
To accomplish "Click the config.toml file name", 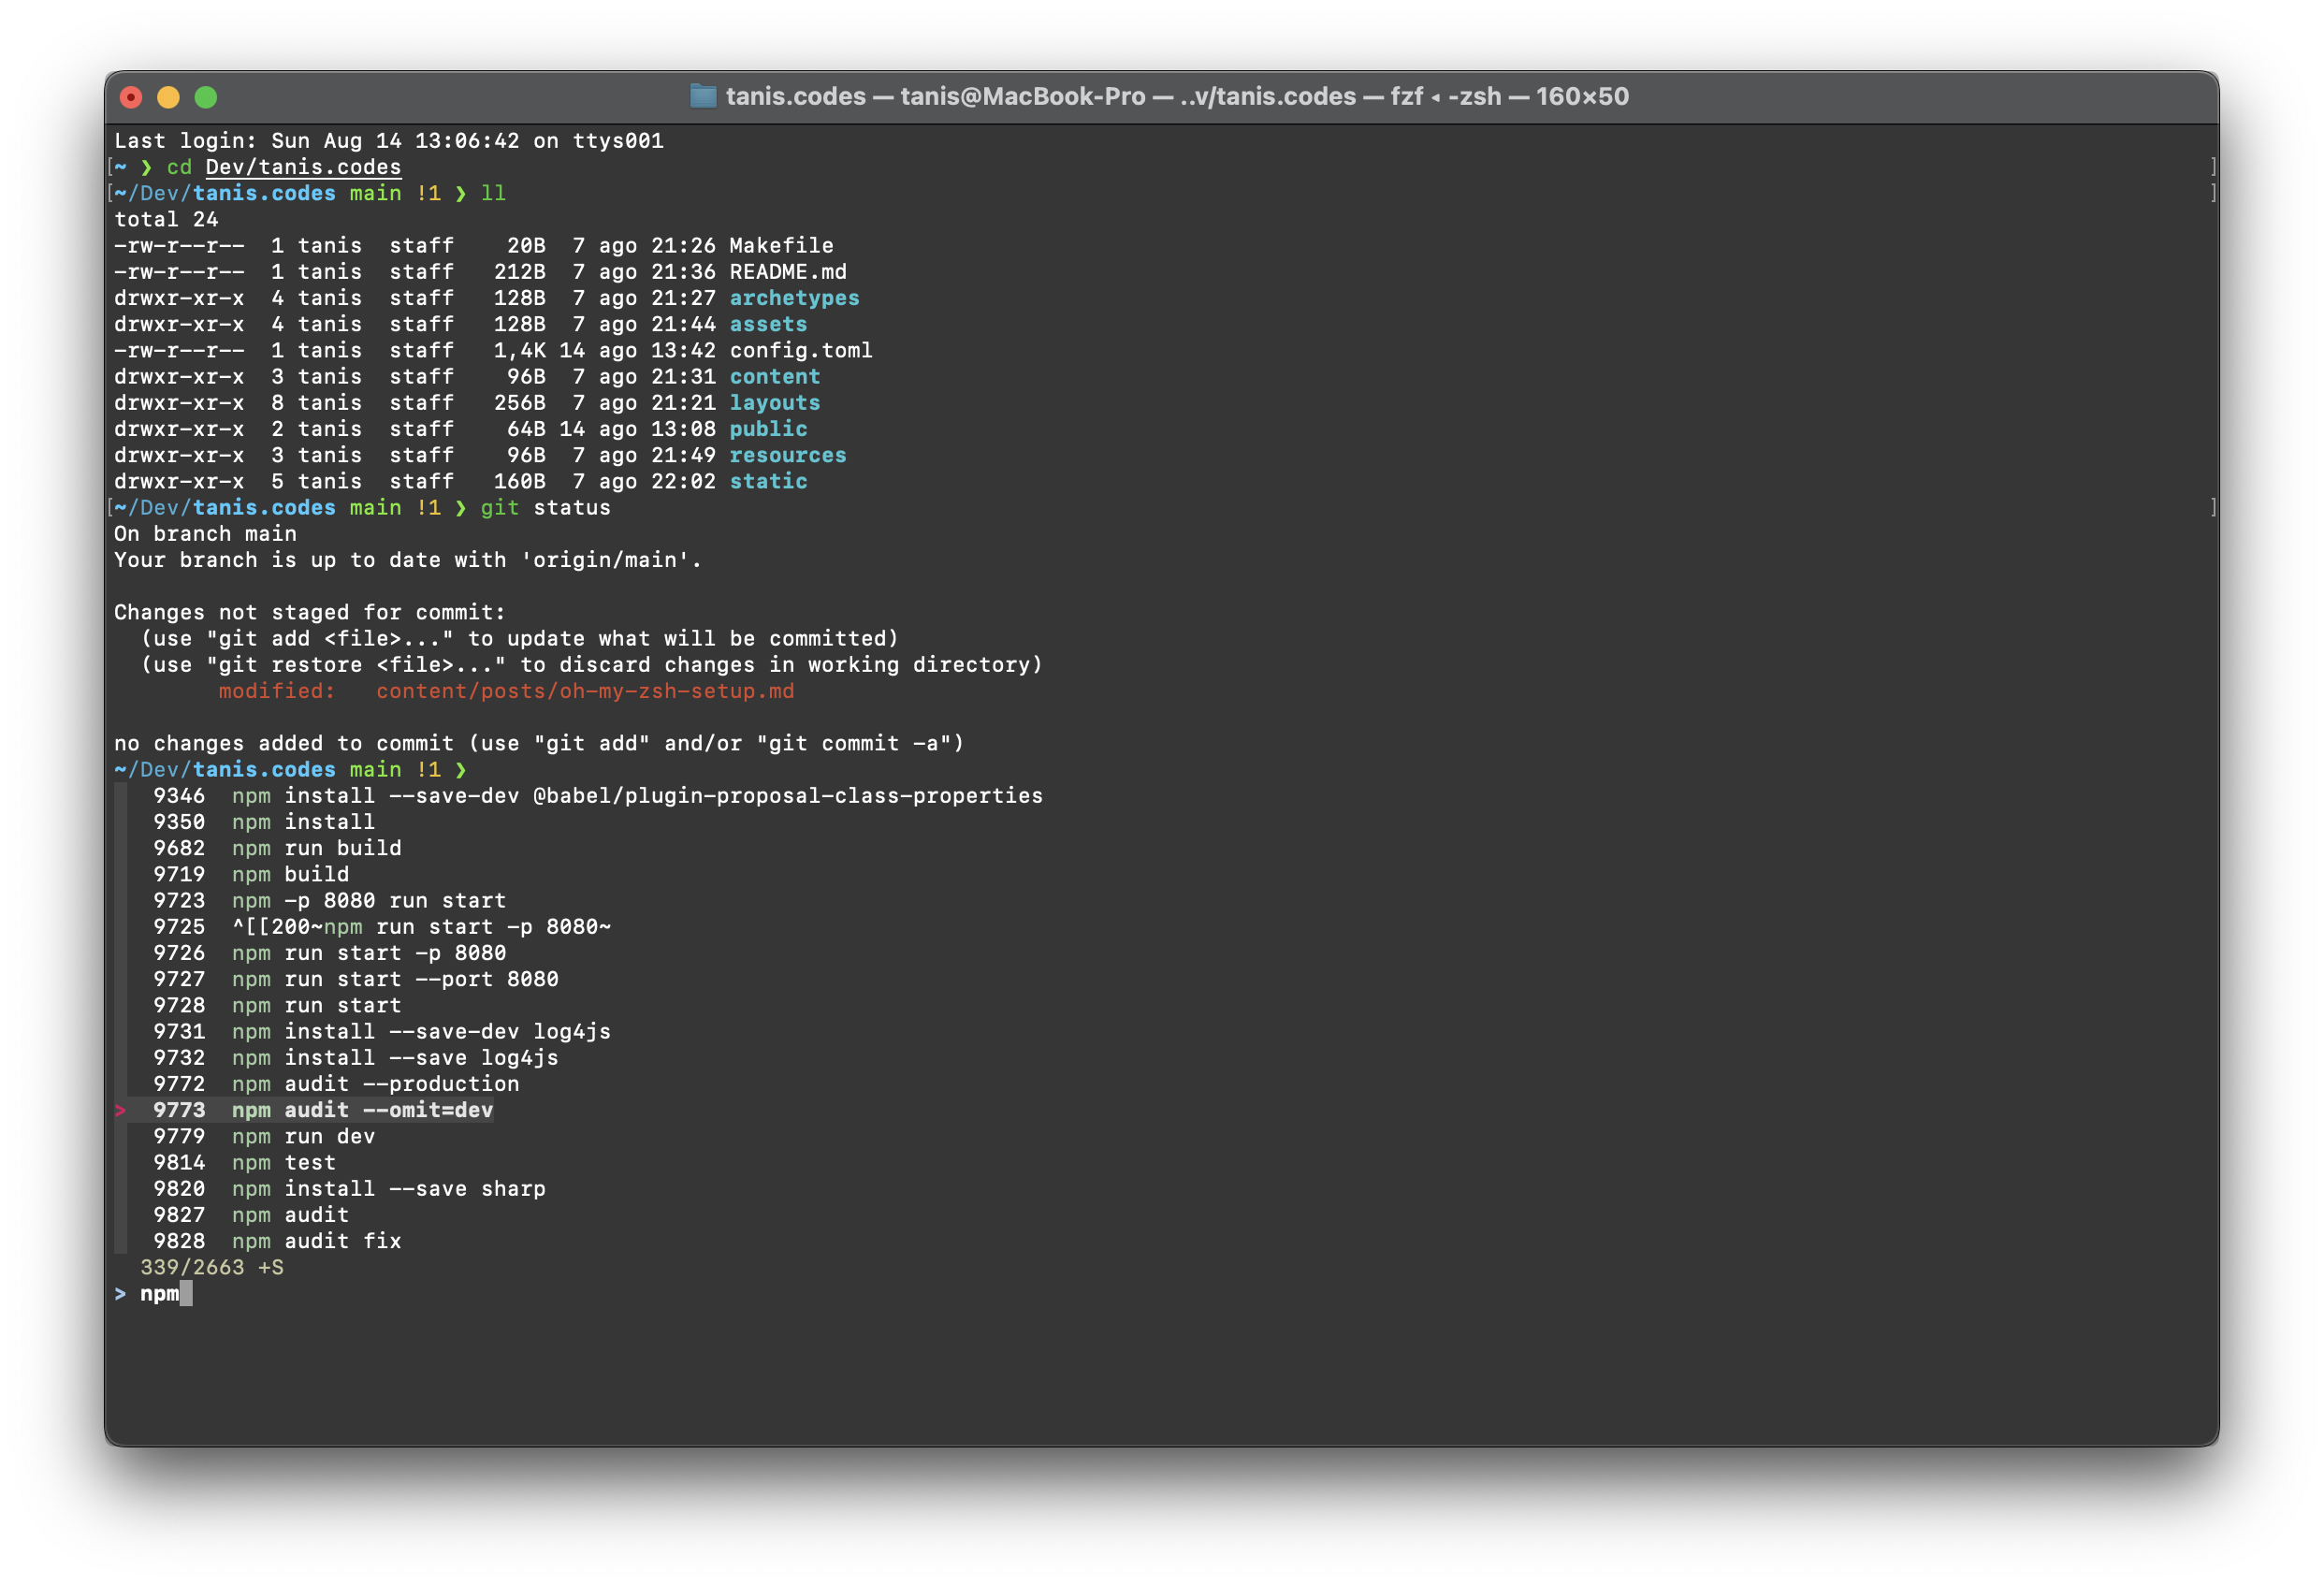I will (801, 350).
